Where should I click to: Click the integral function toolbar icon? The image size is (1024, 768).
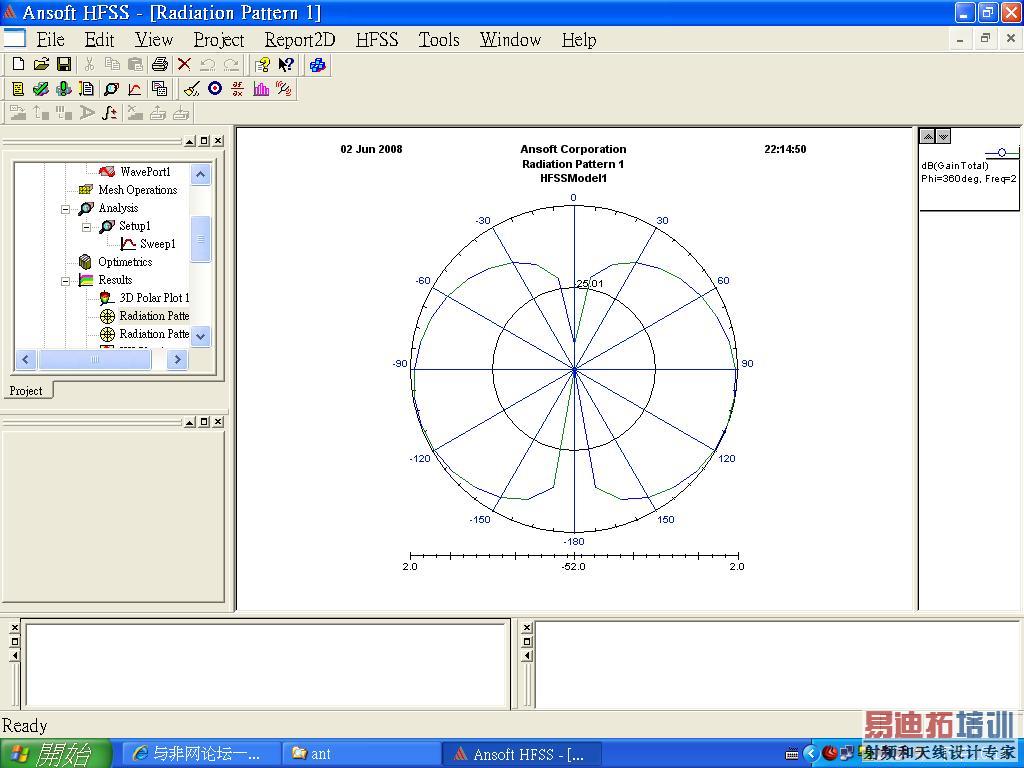(x=110, y=113)
